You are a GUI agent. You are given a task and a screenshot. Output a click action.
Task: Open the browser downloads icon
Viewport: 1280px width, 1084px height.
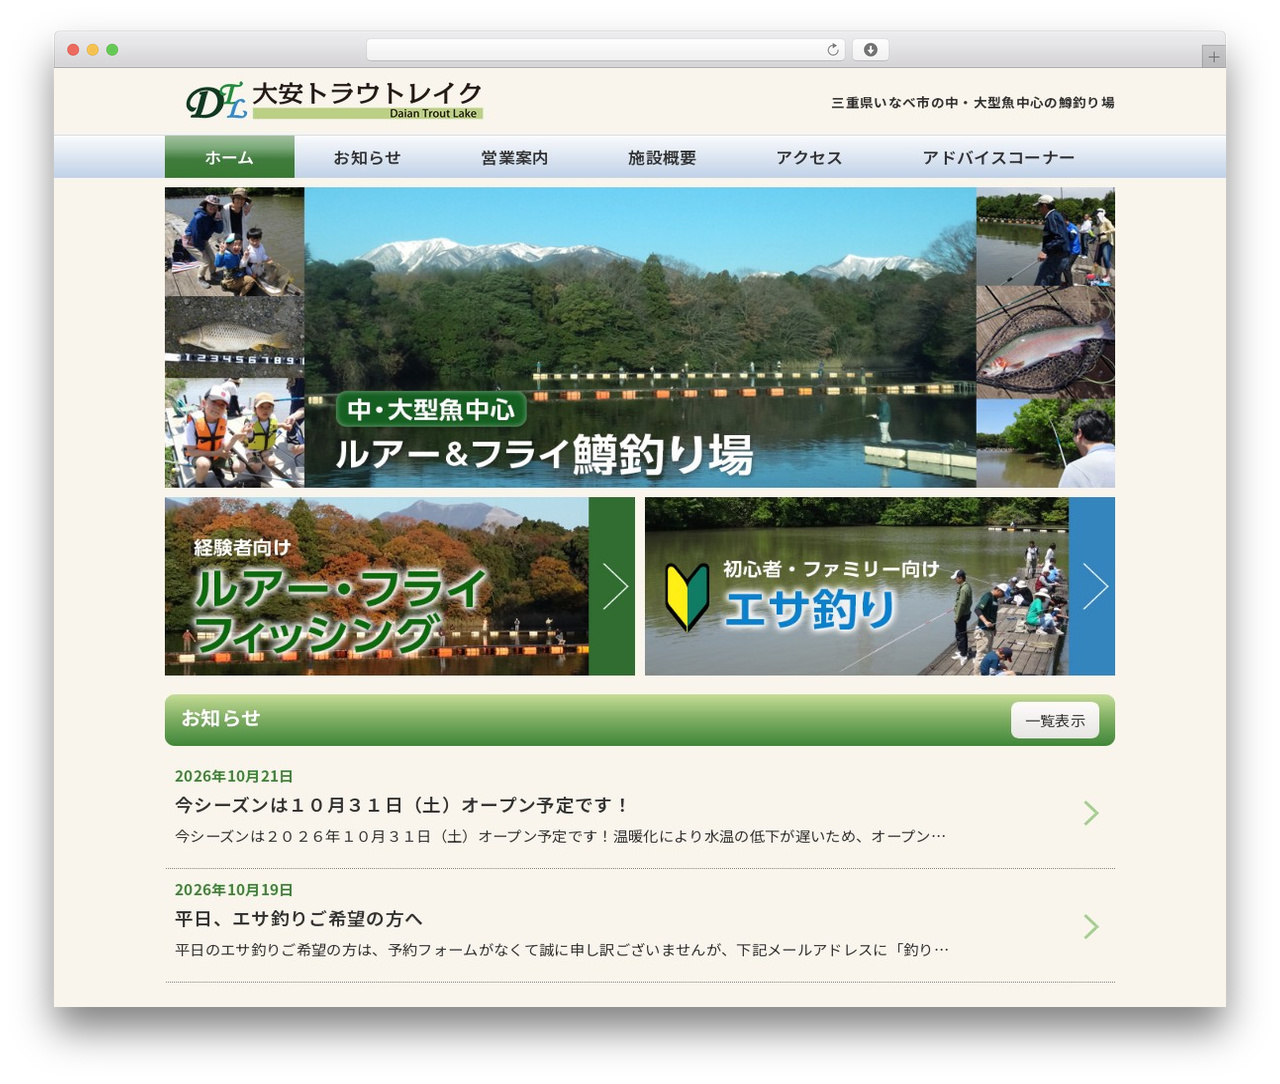pos(871,50)
